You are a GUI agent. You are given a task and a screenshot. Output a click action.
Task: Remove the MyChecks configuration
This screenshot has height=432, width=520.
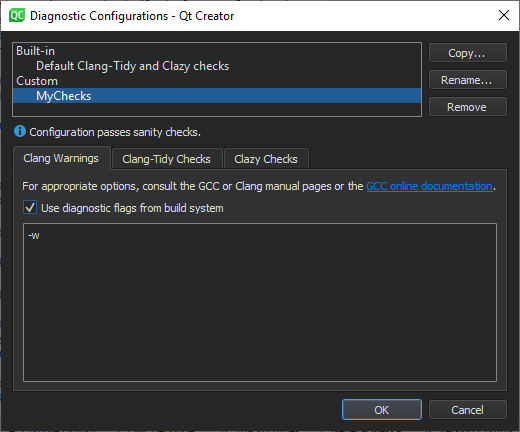(x=468, y=107)
